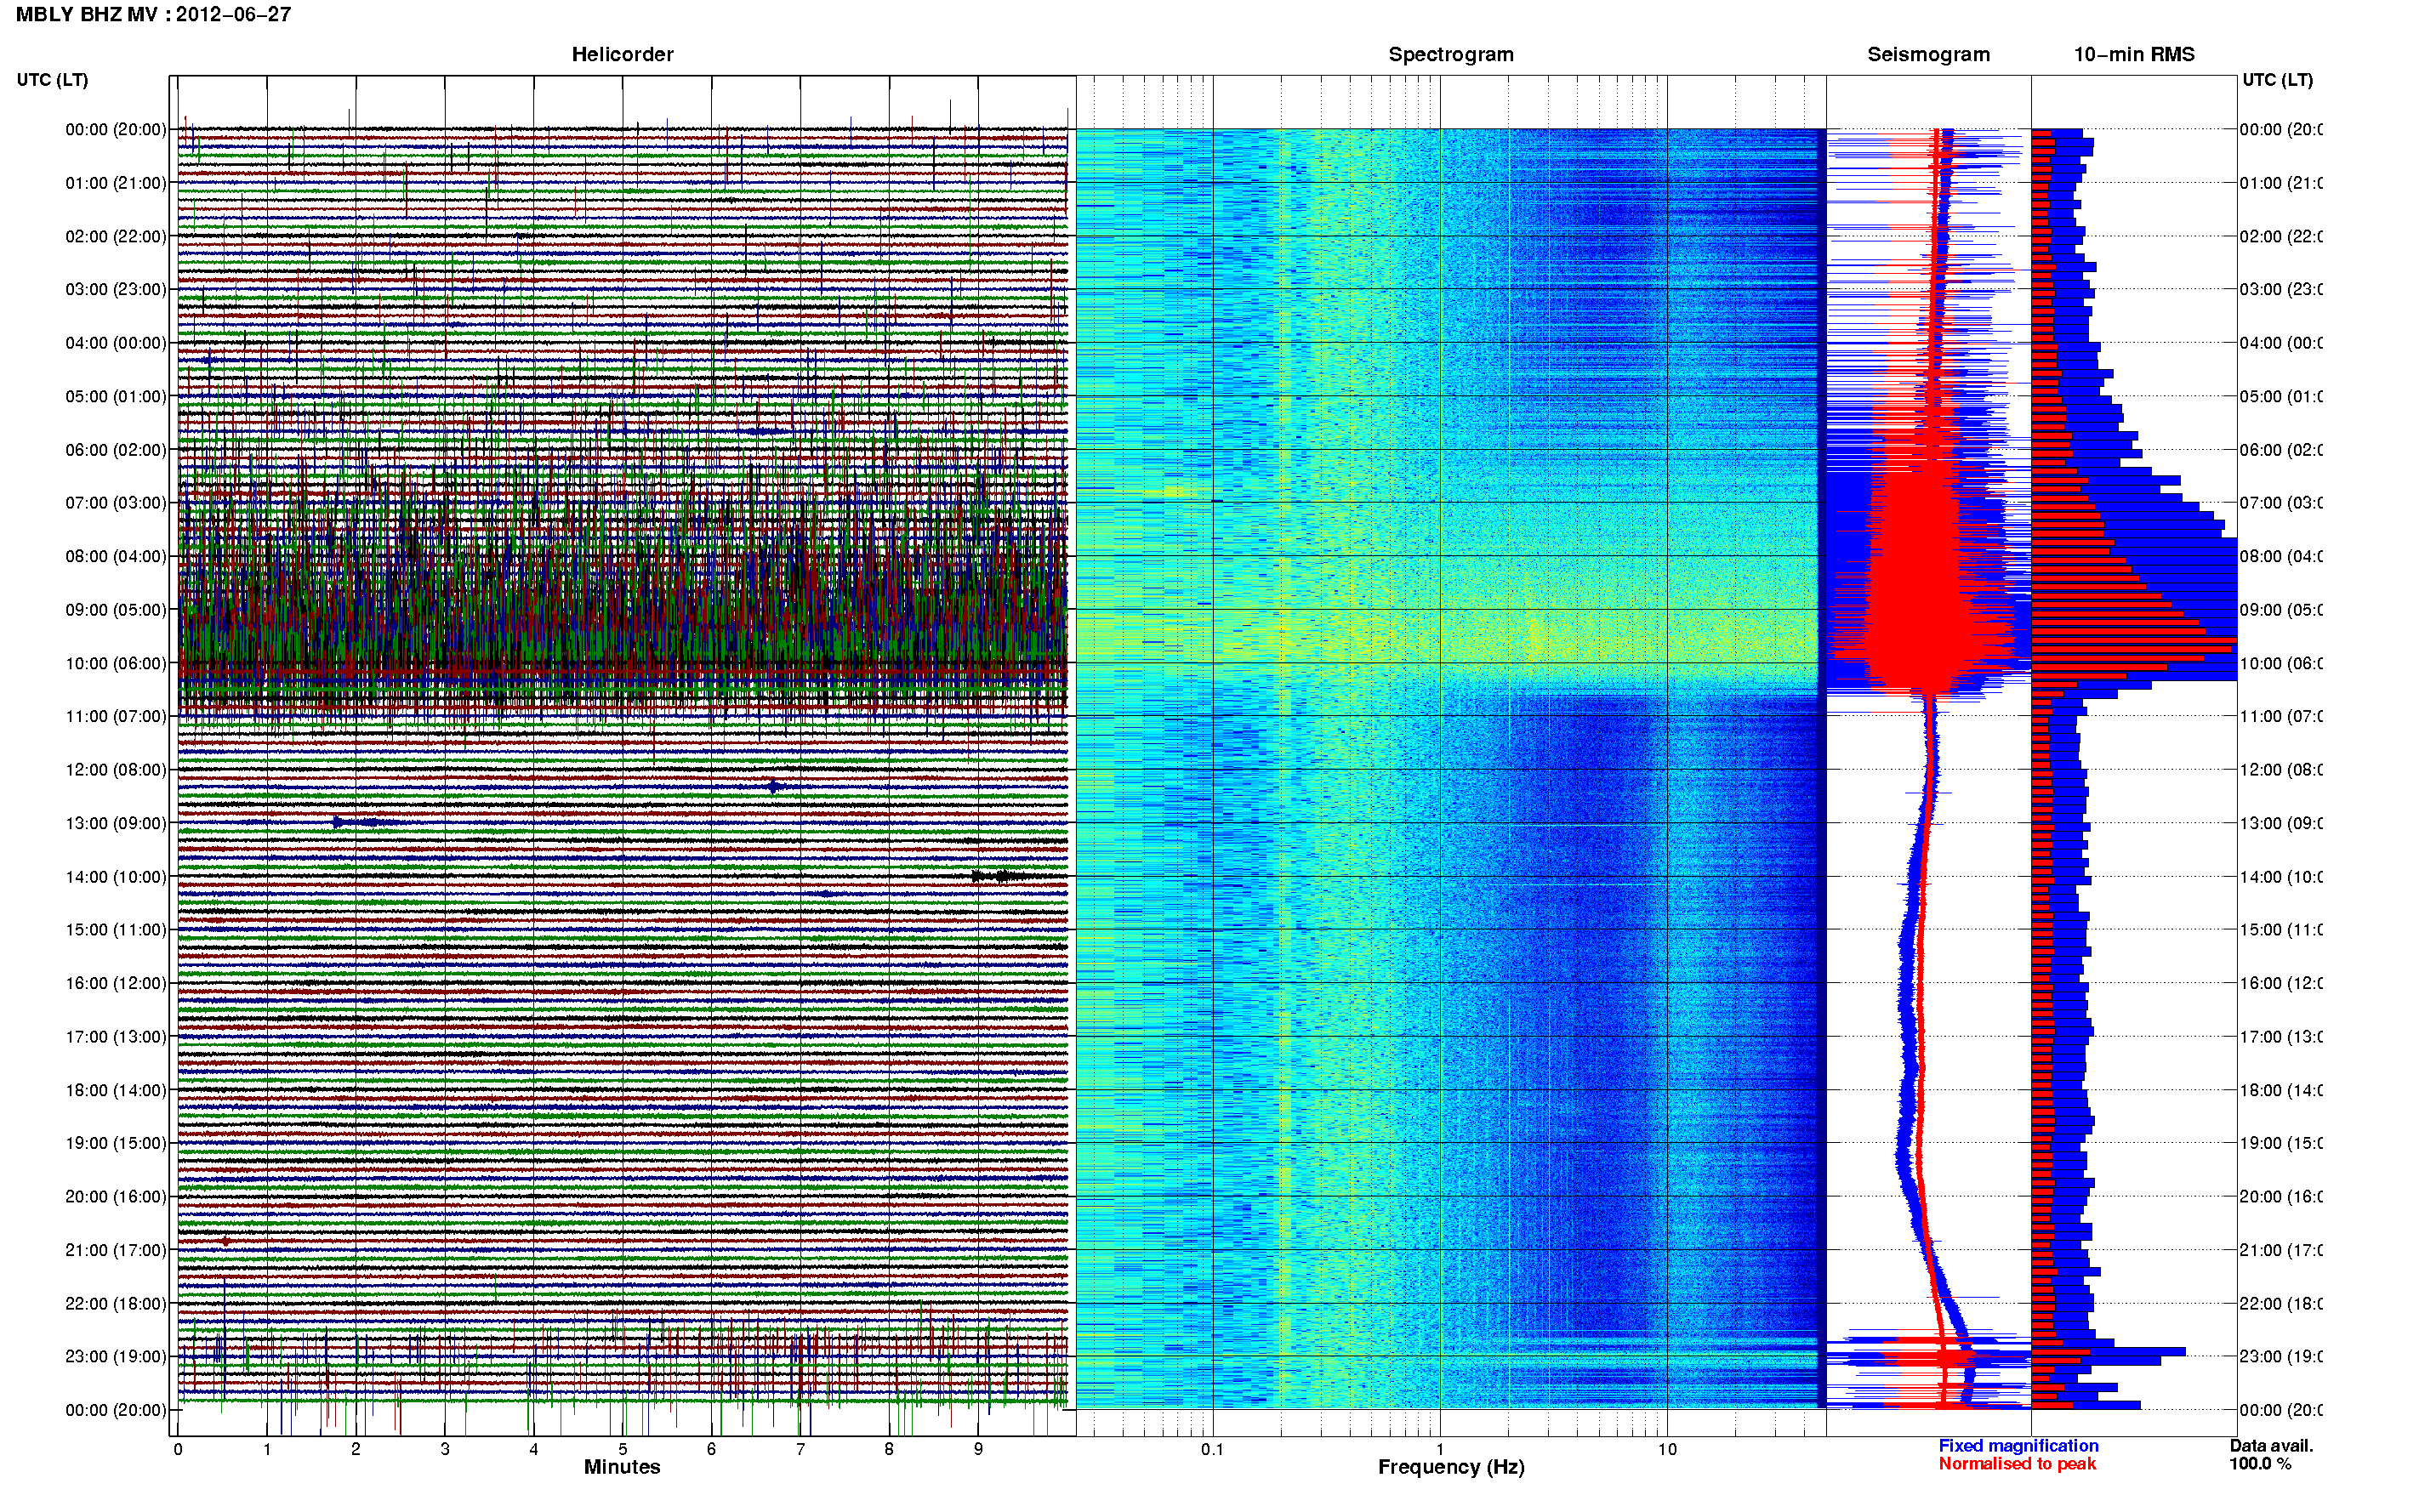Click the minute 5 tick label on helicorder
The width and height of the screenshot is (2419, 1512).
(622, 1449)
